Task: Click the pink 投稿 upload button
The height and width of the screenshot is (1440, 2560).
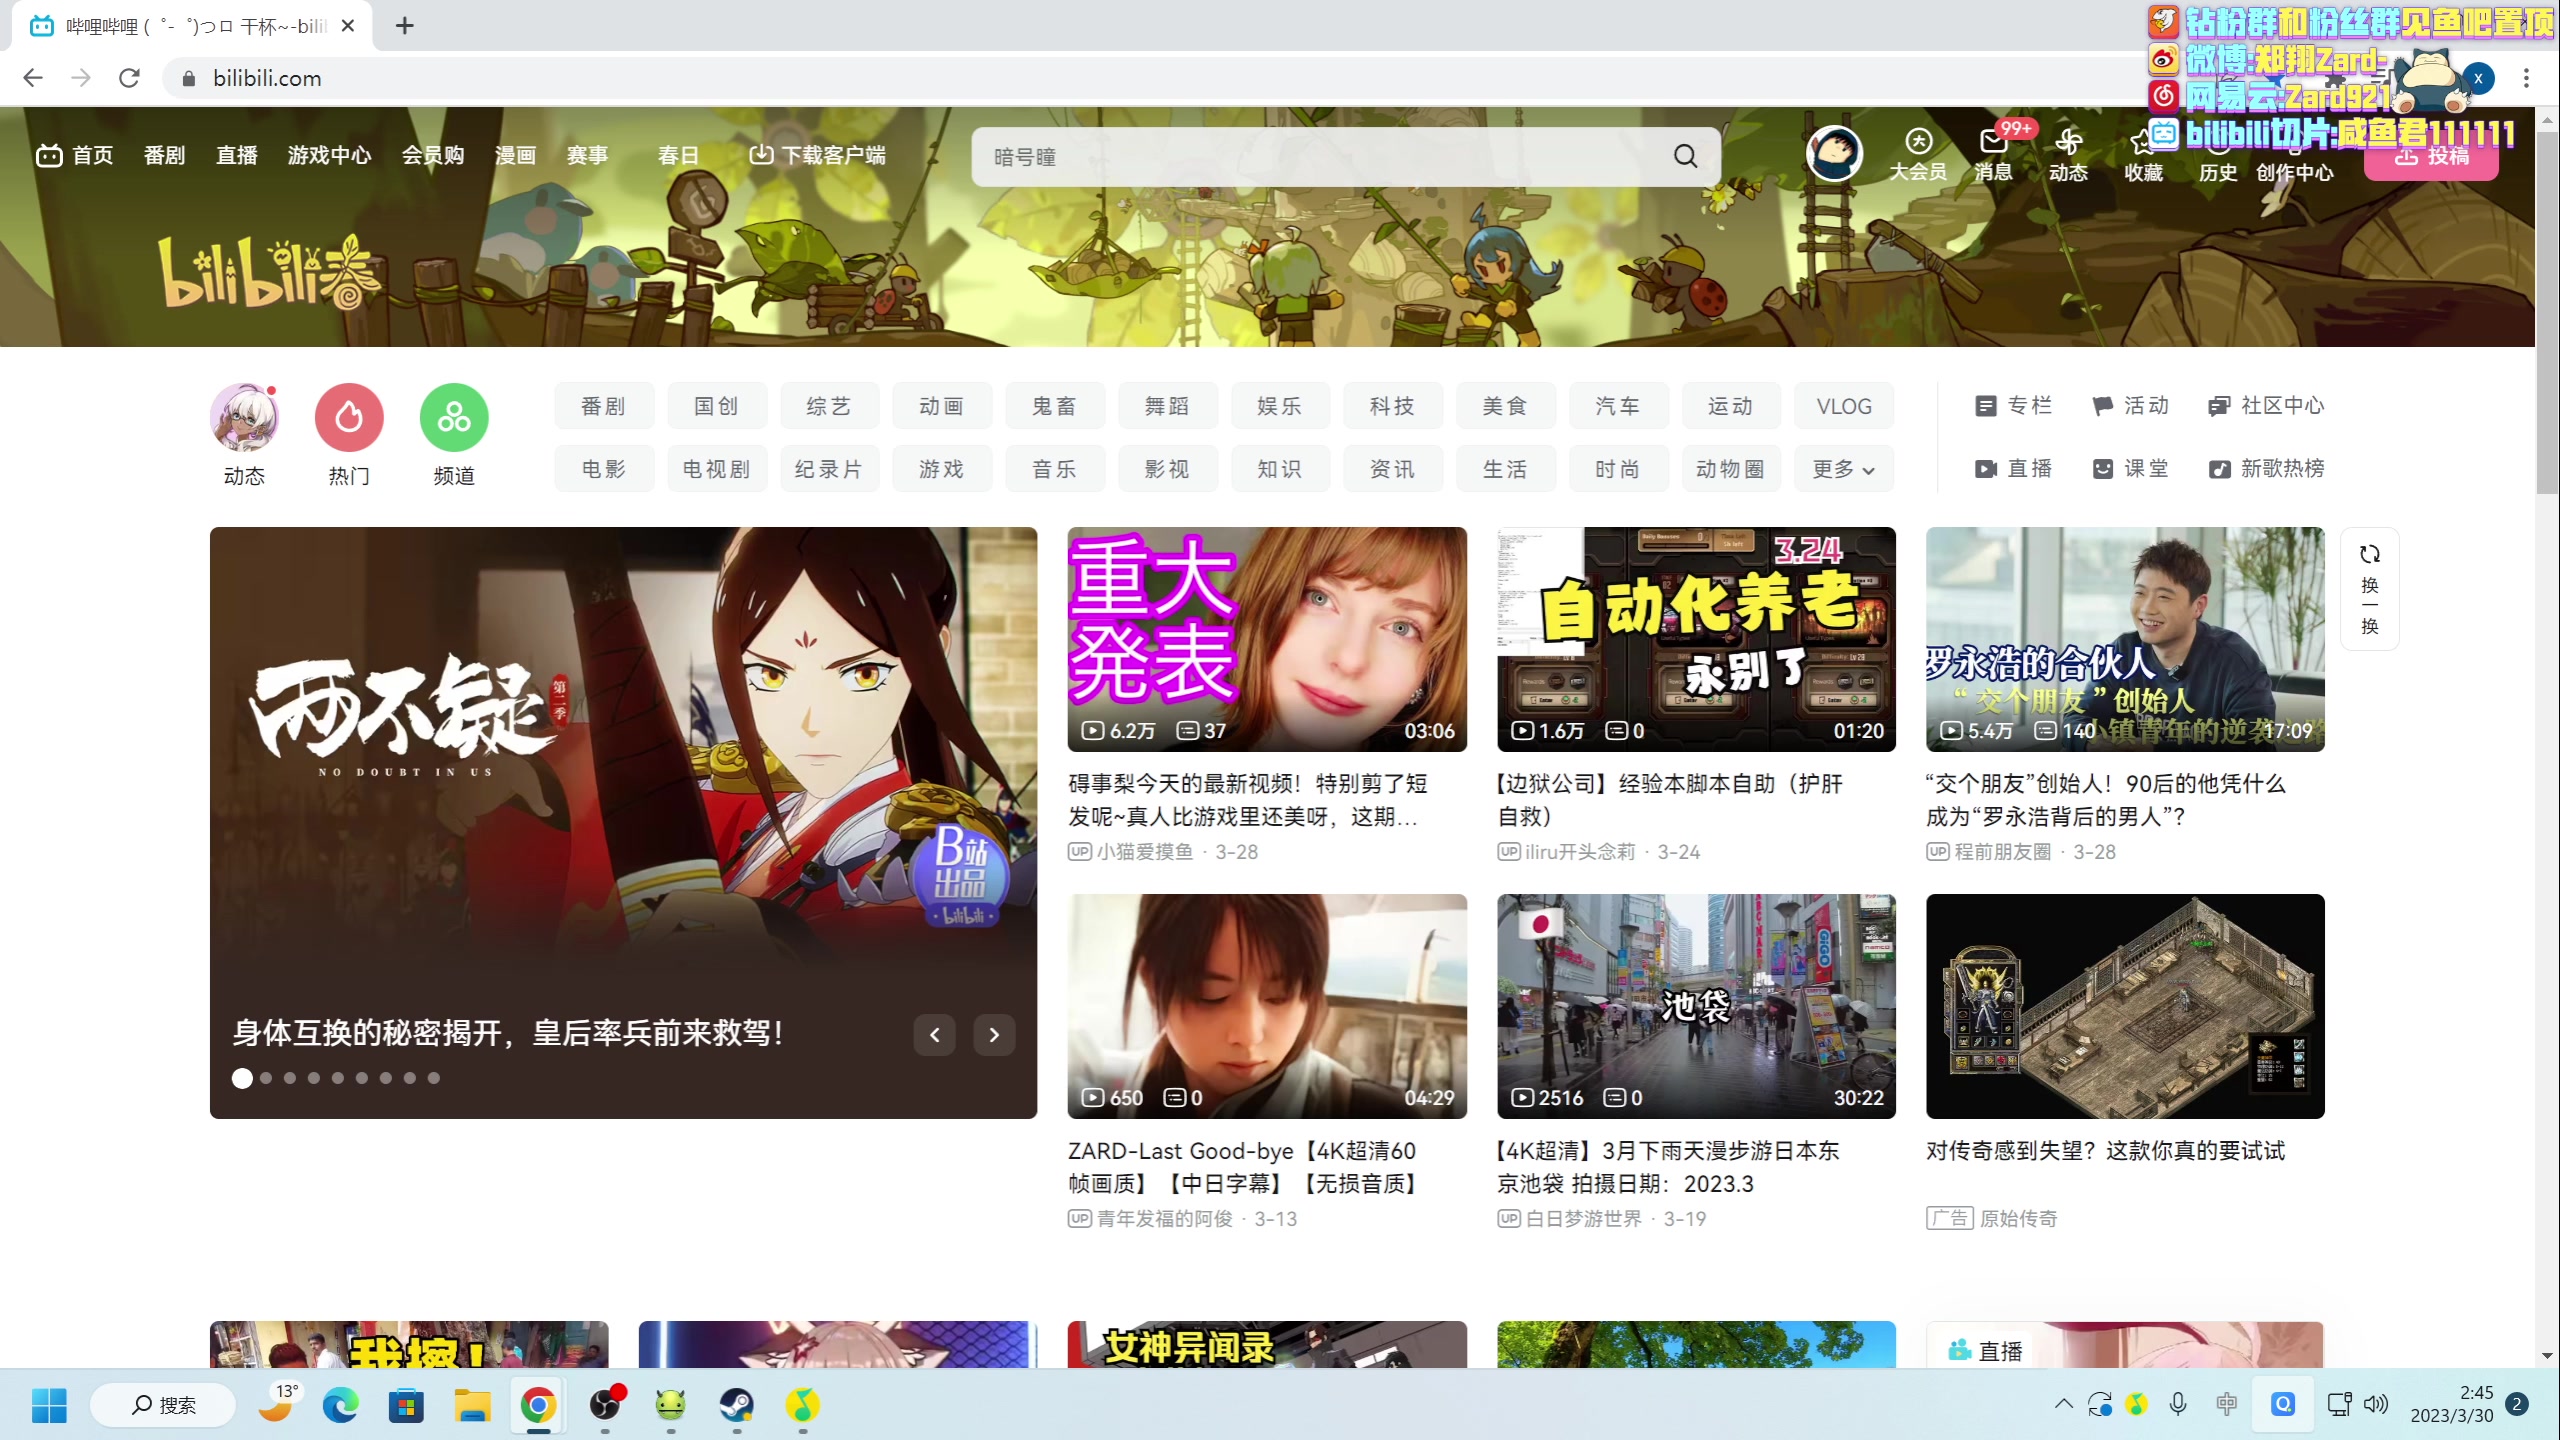Action: pyautogui.click(x=2431, y=158)
